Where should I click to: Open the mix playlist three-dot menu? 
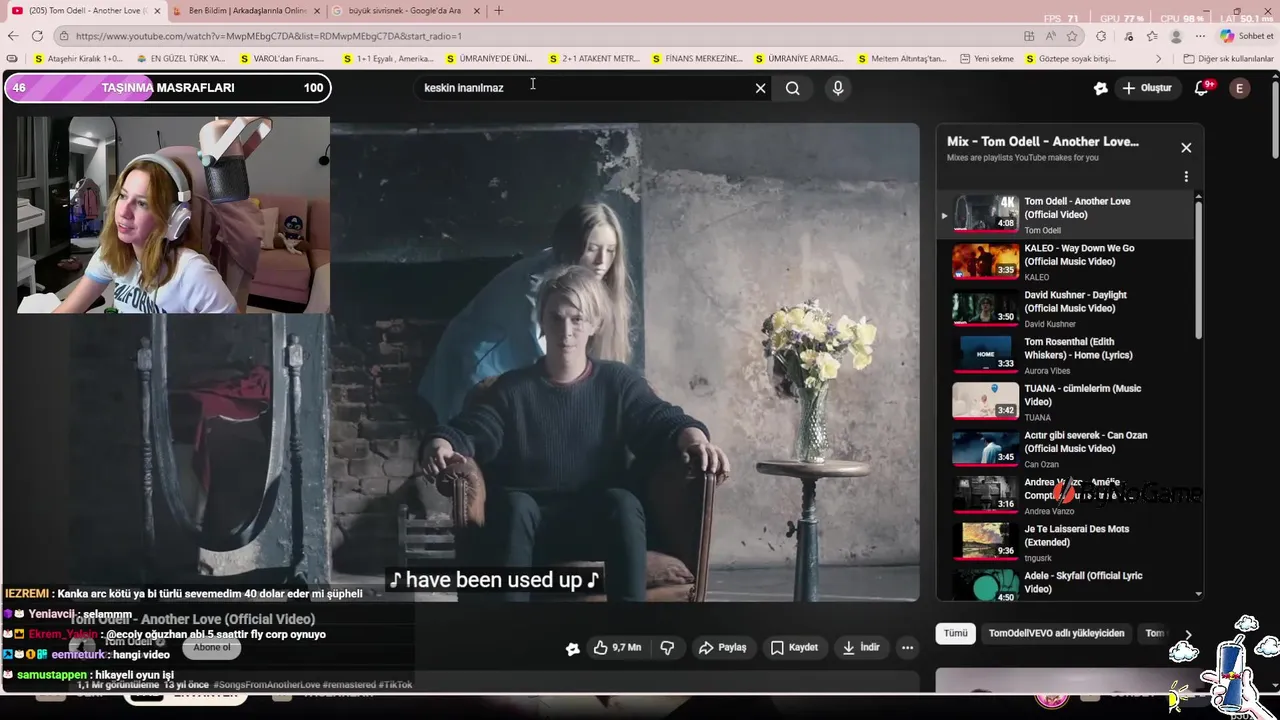tap(1186, 177)
